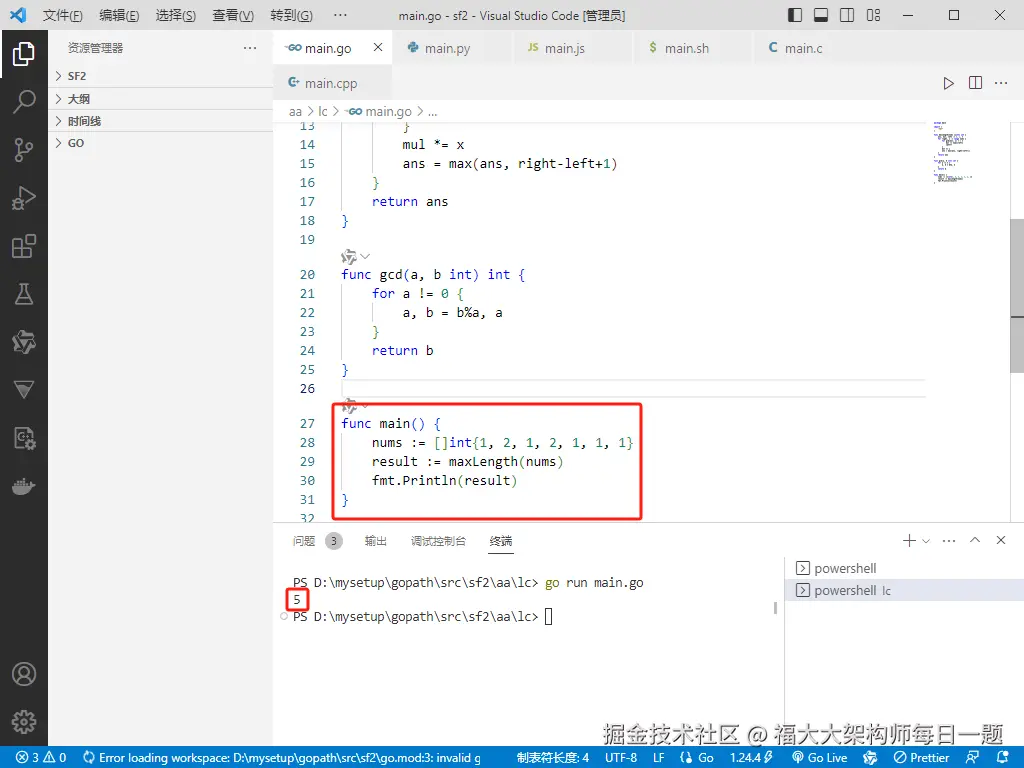Toggle bottom panel layout icon
This screenshot has width=1024, height=768.
(821, 15)
